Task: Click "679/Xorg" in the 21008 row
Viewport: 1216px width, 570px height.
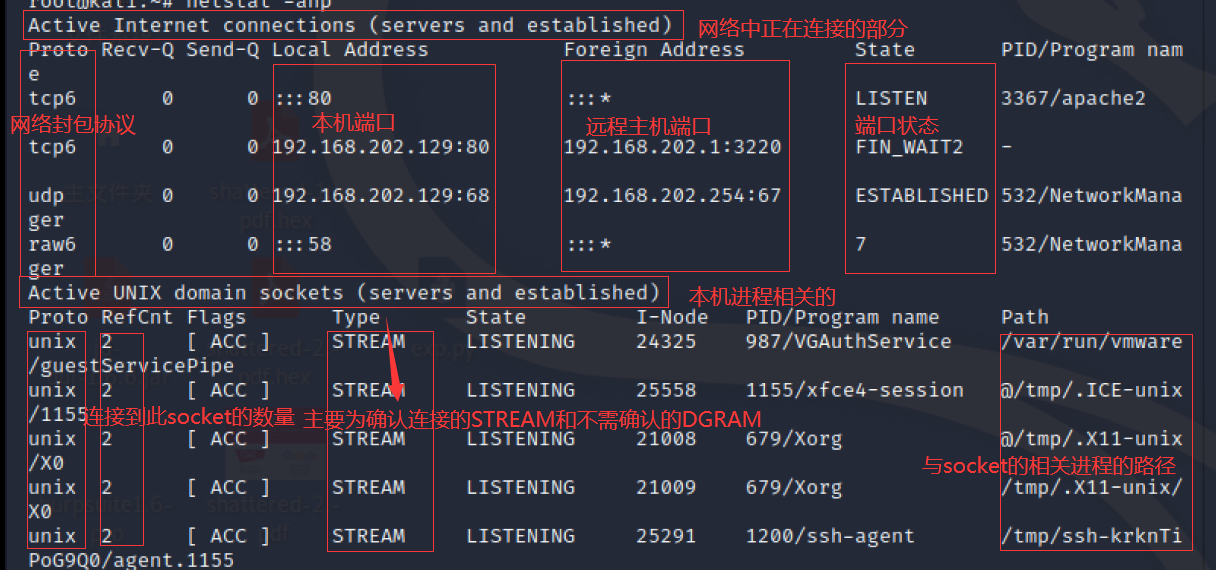Action: coord(794,439)
